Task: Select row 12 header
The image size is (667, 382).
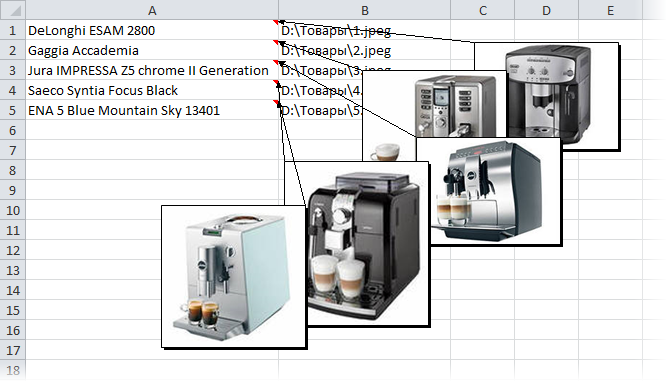Action: [13, 250]
